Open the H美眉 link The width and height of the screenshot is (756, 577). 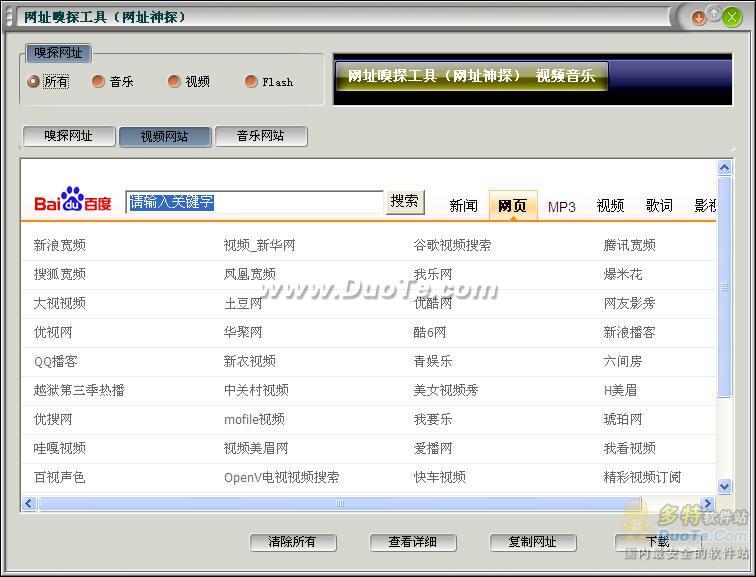(x=621, y=390)
